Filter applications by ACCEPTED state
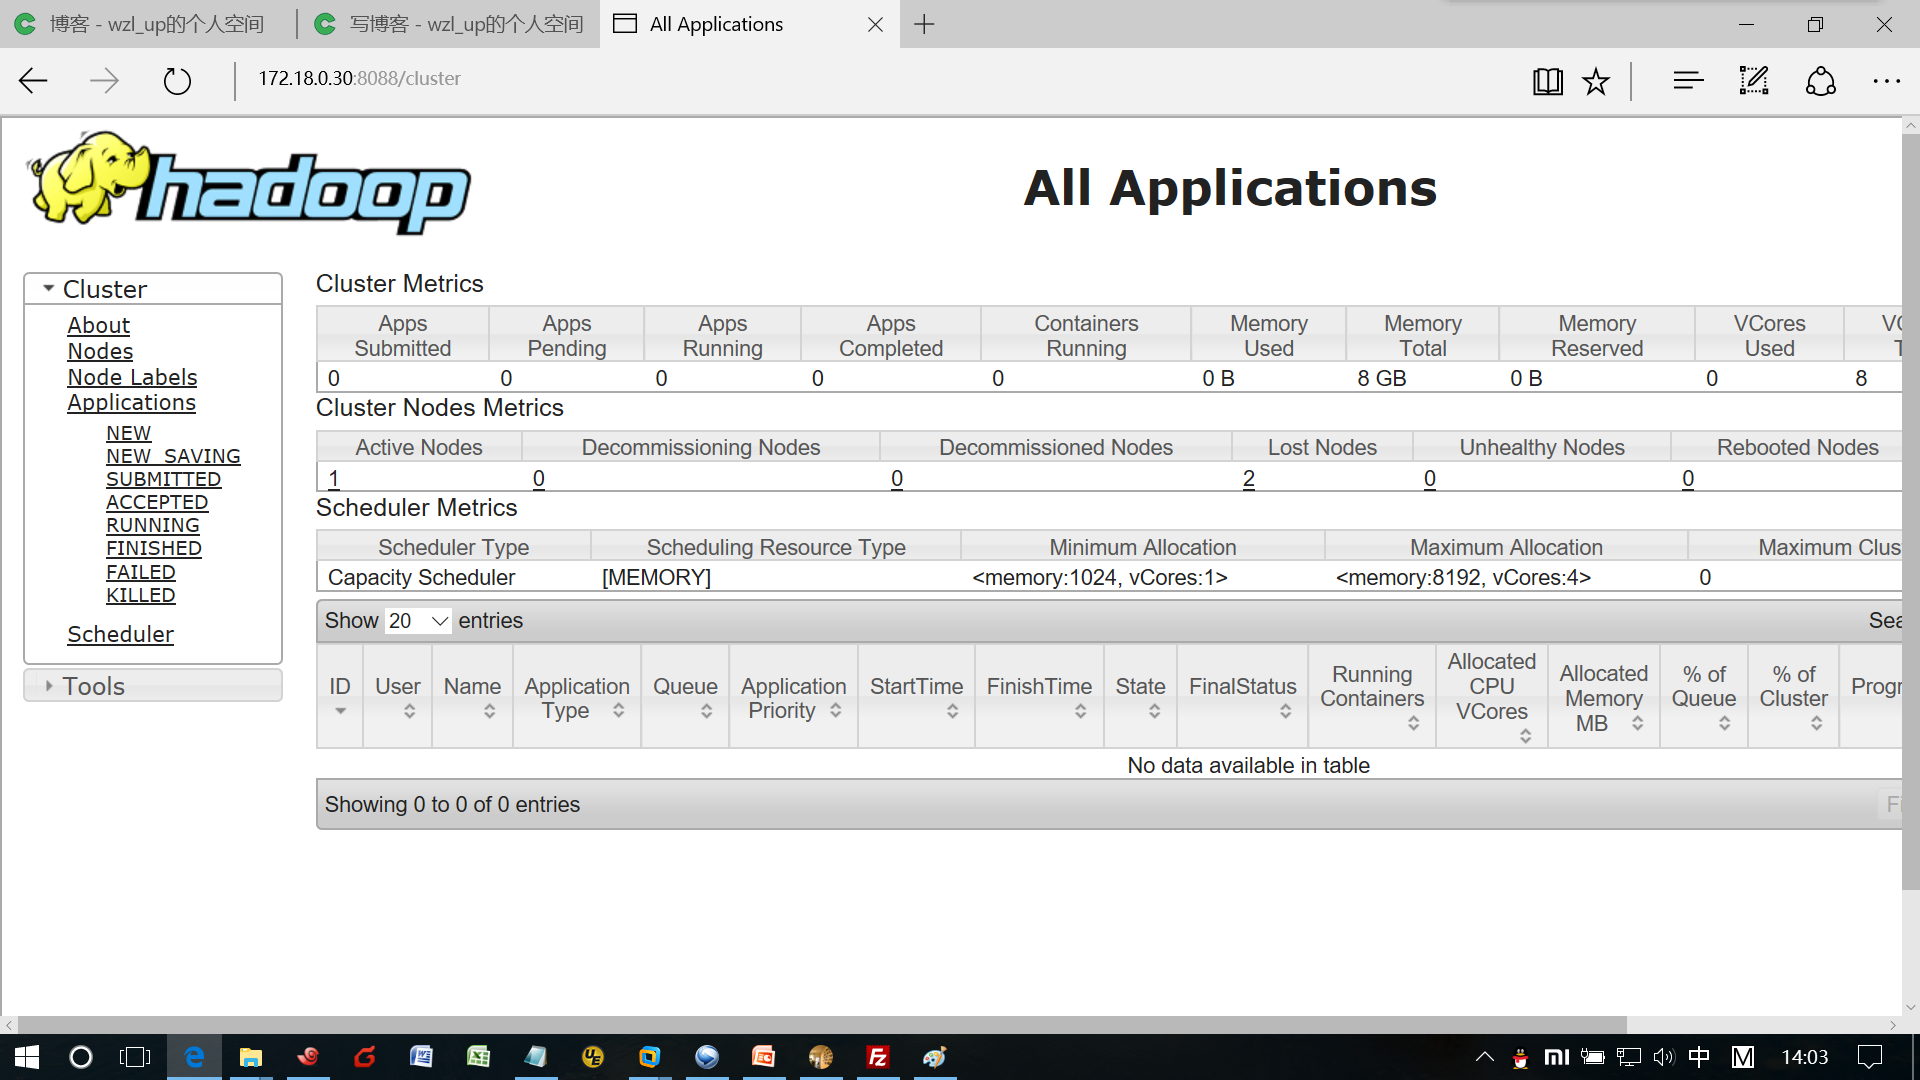Screen dimensions: 1920x1080 pyautogui.click(x=157, y=502)
